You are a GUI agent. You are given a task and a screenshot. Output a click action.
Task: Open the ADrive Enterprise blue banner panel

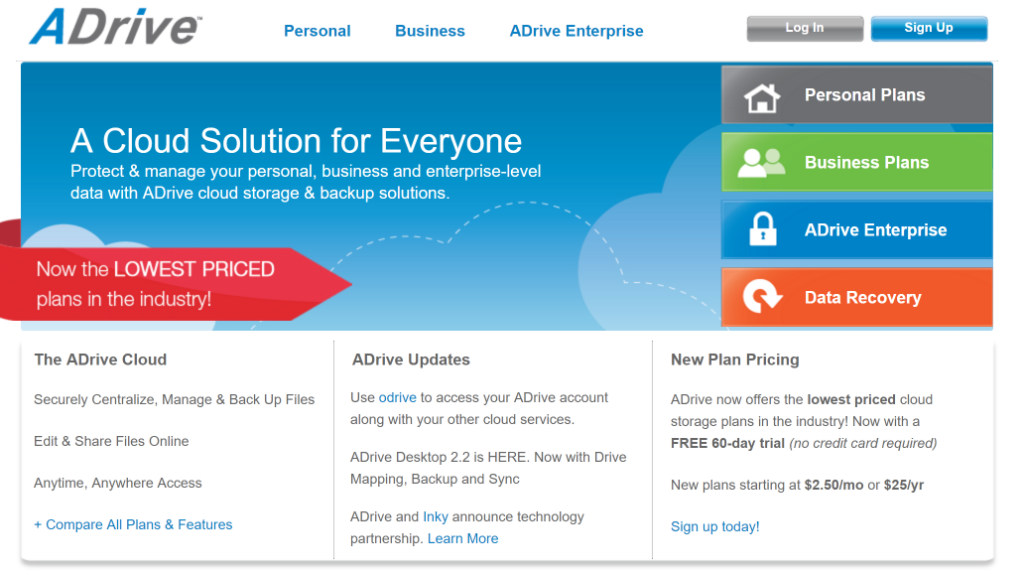pos(870,229)
